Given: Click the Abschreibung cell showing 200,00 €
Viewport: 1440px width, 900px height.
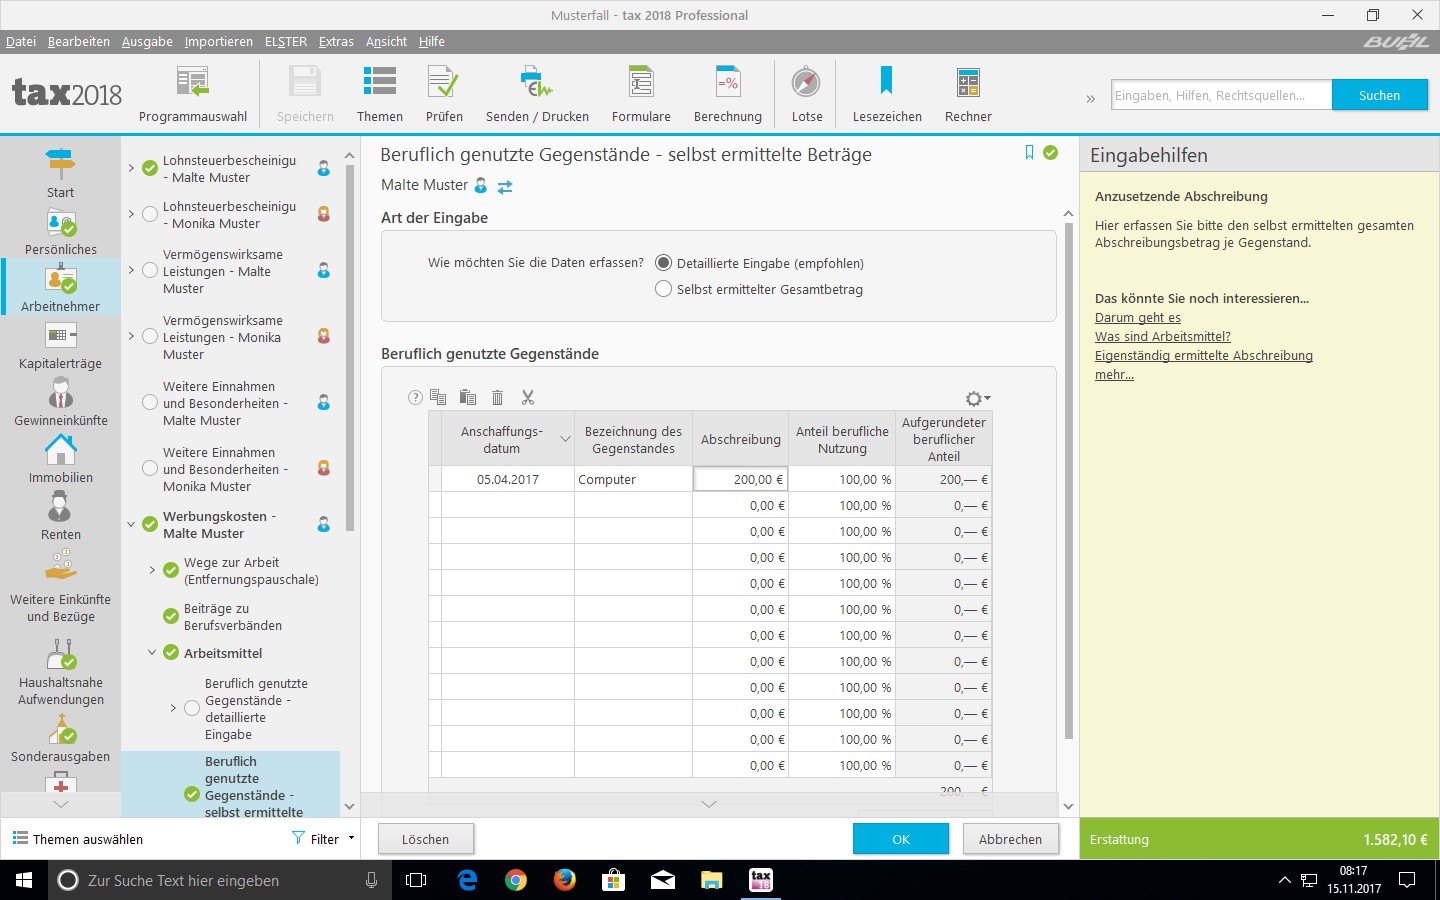Looking at the screenshot, I should [741, 479].
